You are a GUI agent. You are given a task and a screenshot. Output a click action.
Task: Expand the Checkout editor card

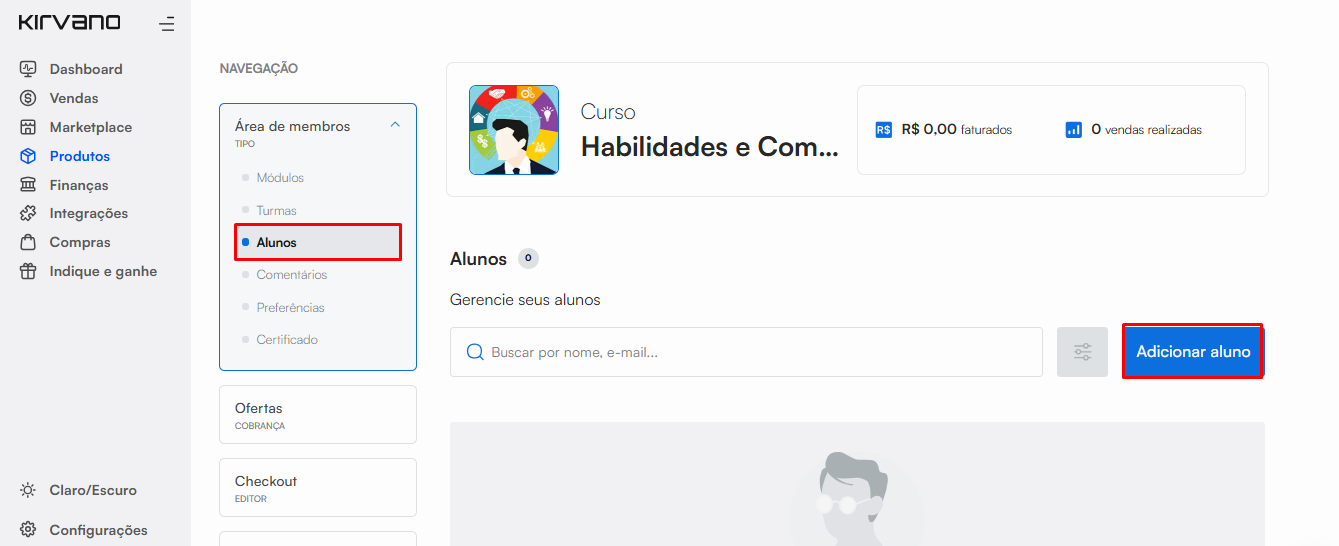318,488
